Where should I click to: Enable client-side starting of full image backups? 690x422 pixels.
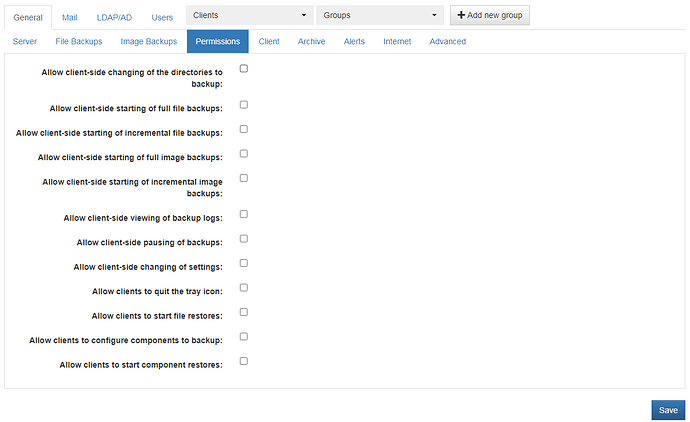click(x=244, y=154)
